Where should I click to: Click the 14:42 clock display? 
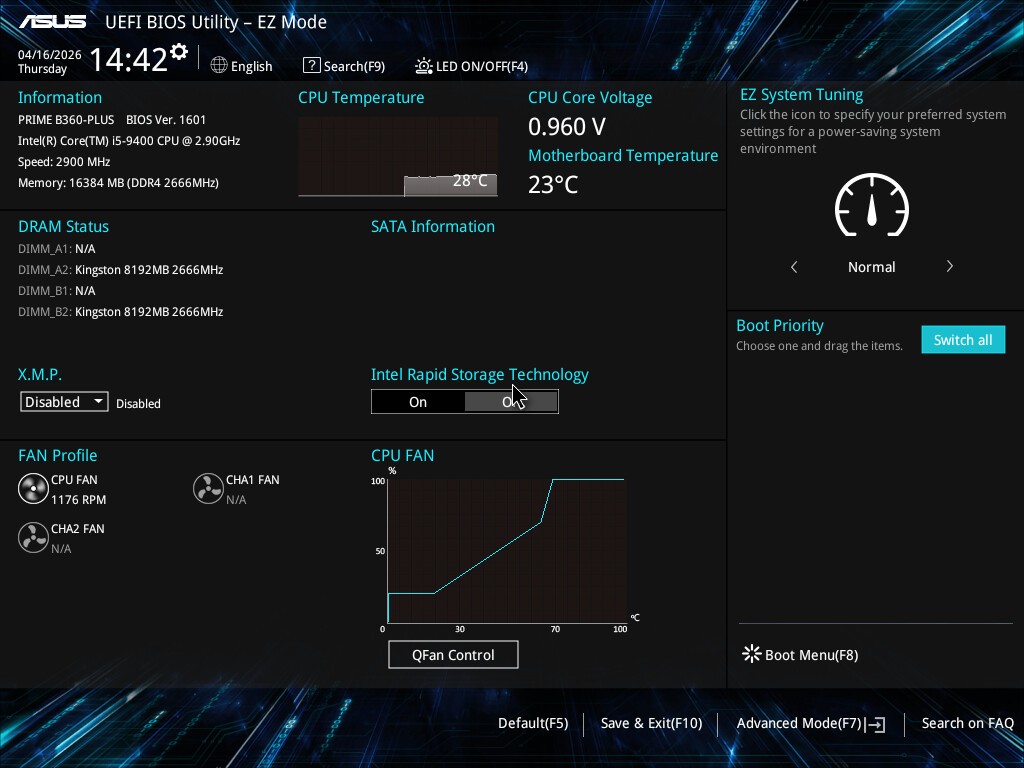(x=129, y=59)
